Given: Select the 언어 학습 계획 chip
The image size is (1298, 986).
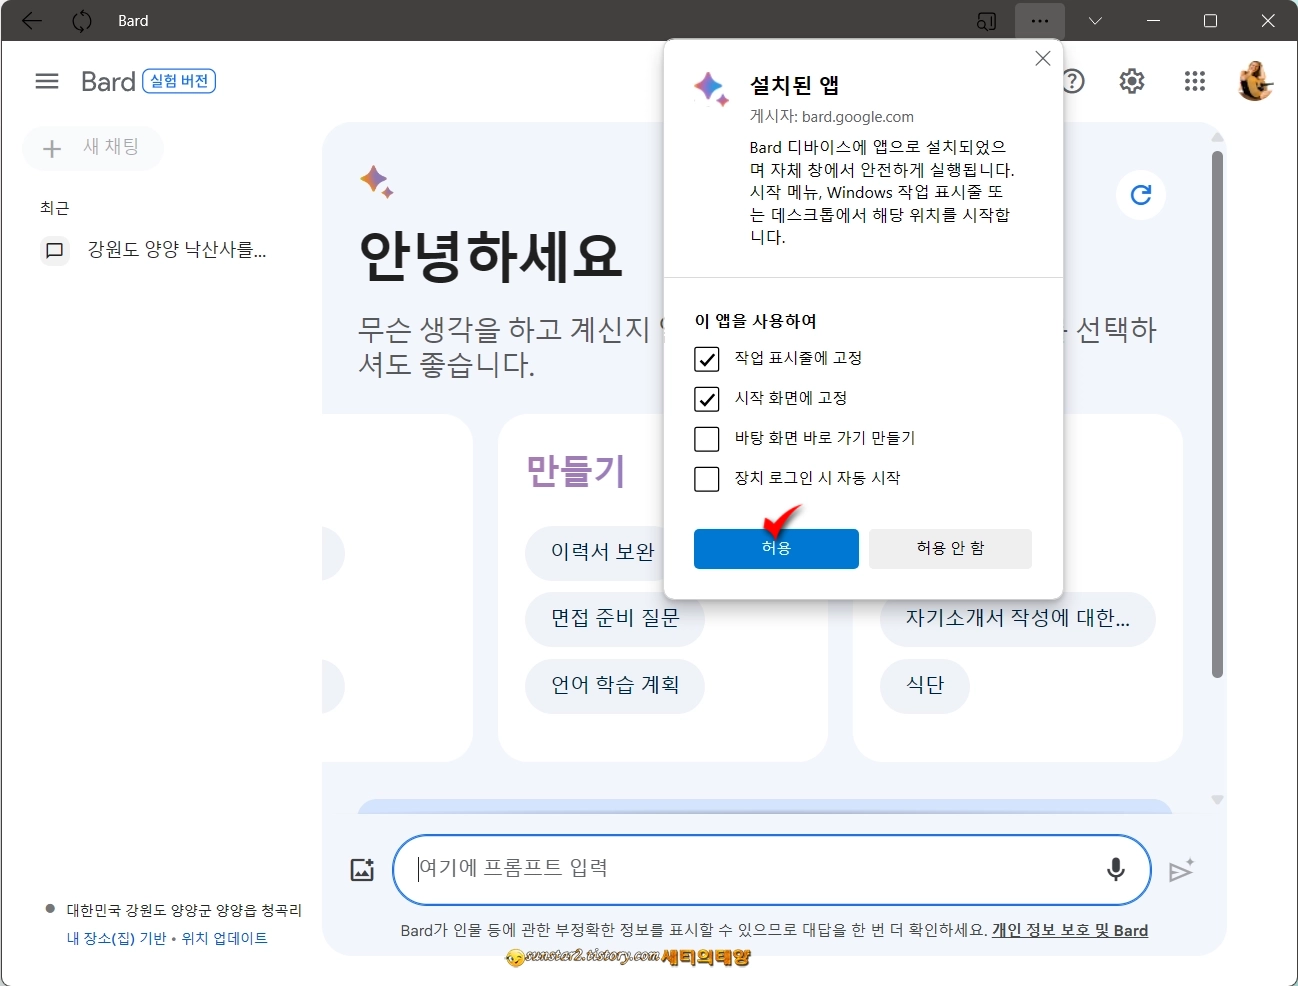Looking at the screenshot, I should (x=615, y=686).
